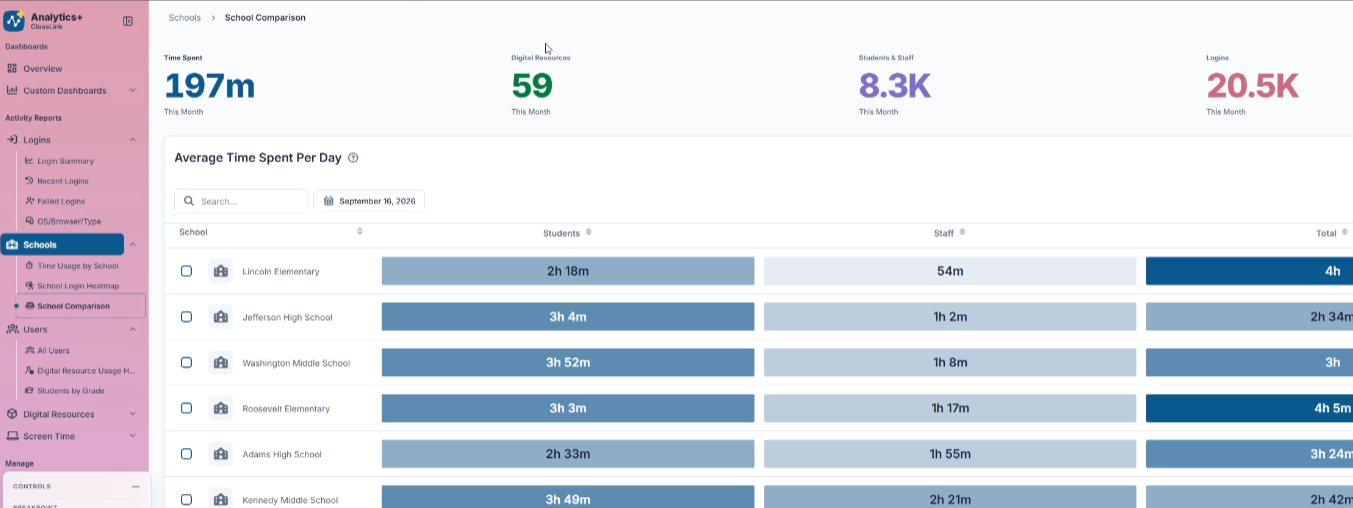Click the Custom Dashboards chart icon
The height and width of the screenshot is (508, 1353).
[x=12, y=91]
